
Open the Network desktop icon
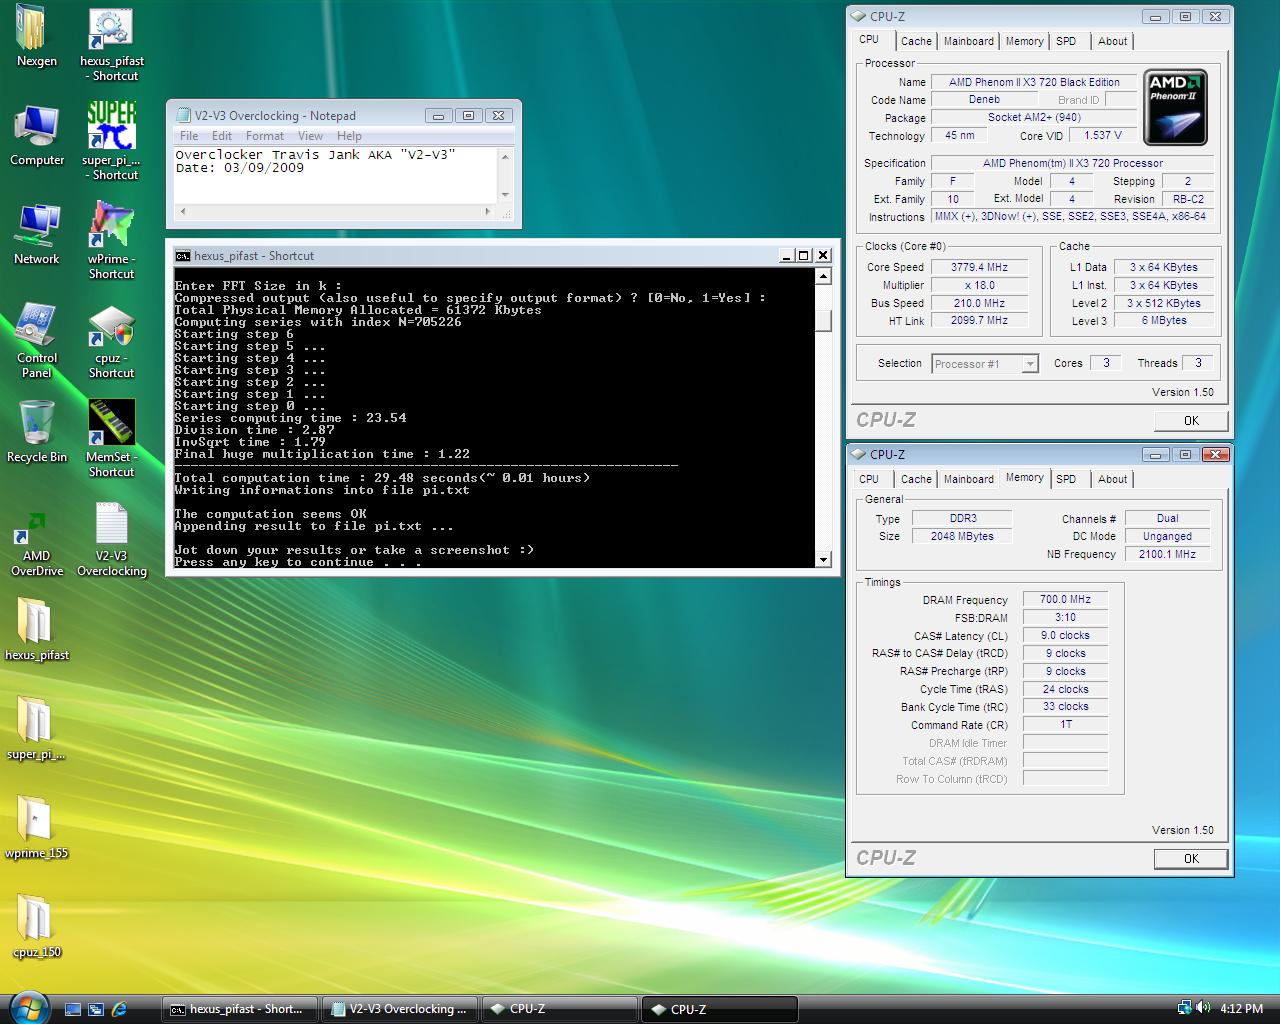pyautogui.click(x=36, y=234)
